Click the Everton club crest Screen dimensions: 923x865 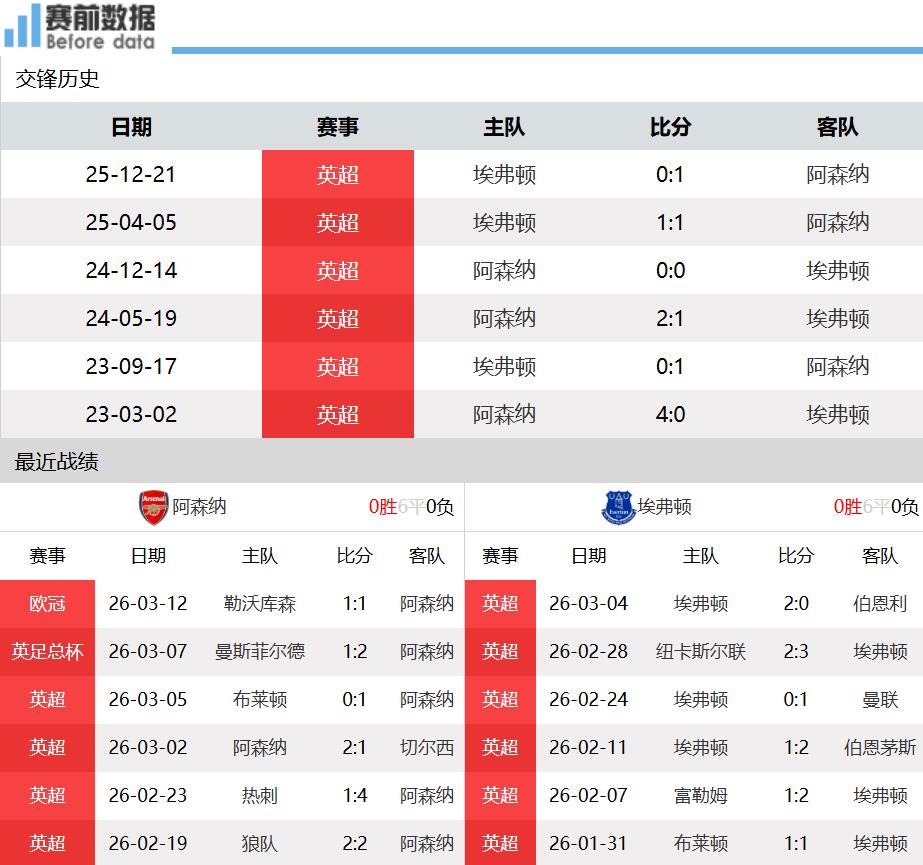click(618, 507)
